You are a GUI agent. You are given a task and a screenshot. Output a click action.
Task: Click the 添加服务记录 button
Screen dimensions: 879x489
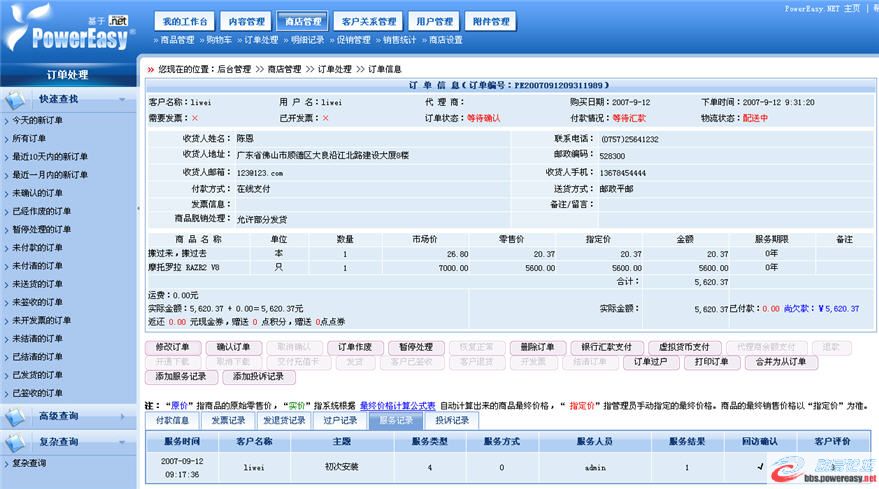(x=181, y=377)
